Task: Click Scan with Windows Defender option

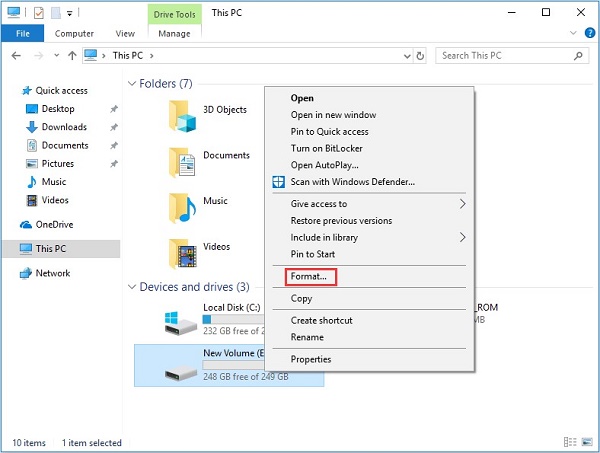Action: point(352,182)
